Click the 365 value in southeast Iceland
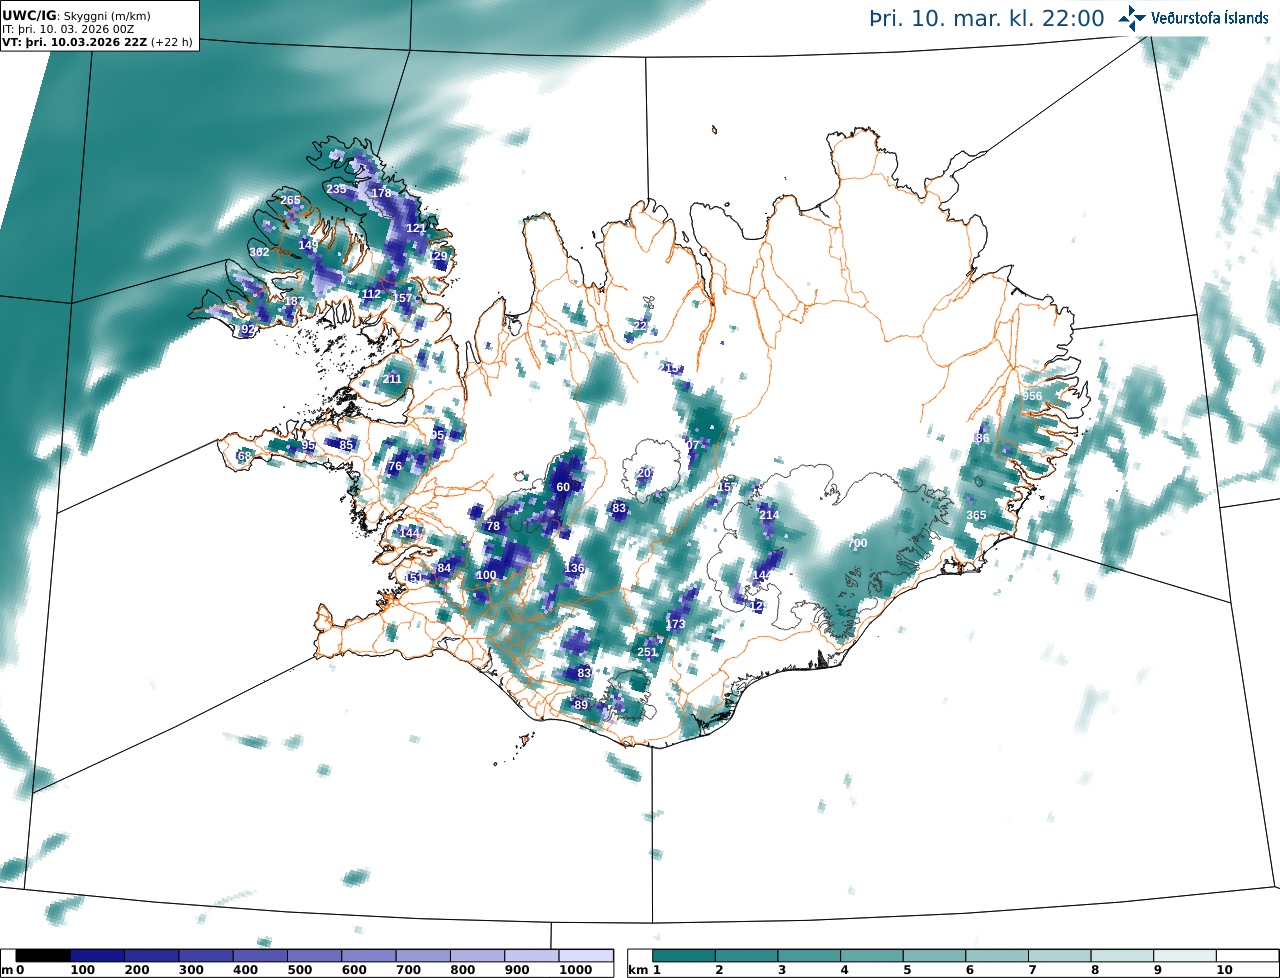 click(976, 515)
